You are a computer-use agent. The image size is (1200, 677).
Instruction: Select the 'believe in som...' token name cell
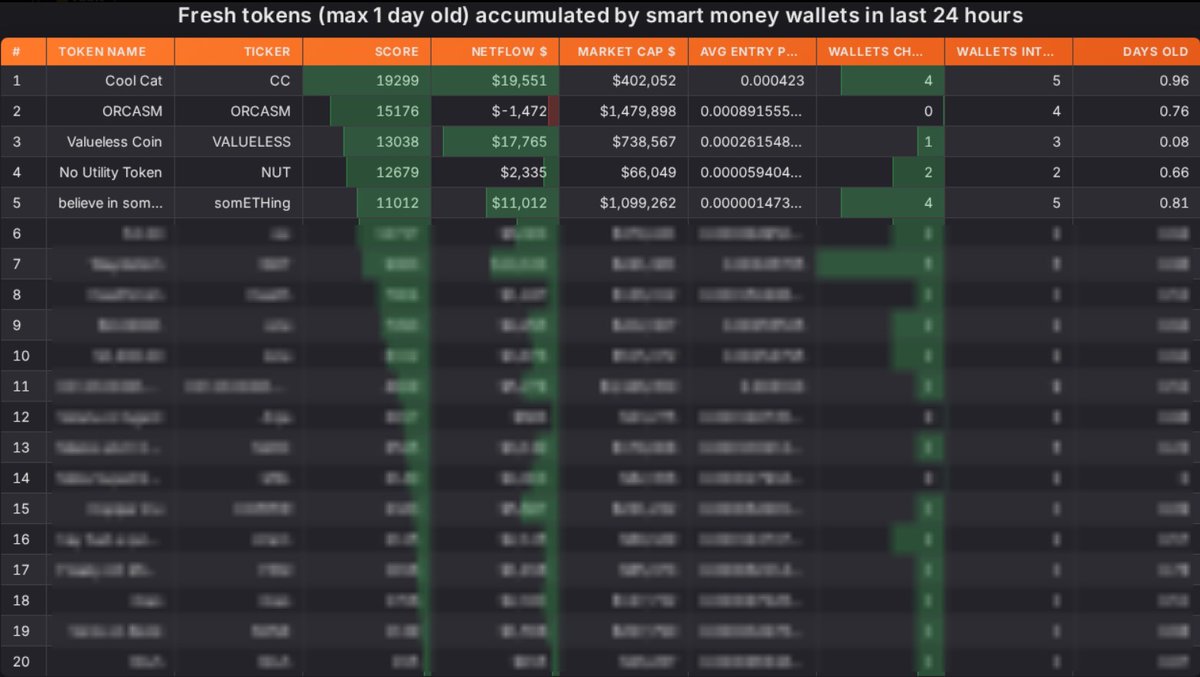(110, 203)
